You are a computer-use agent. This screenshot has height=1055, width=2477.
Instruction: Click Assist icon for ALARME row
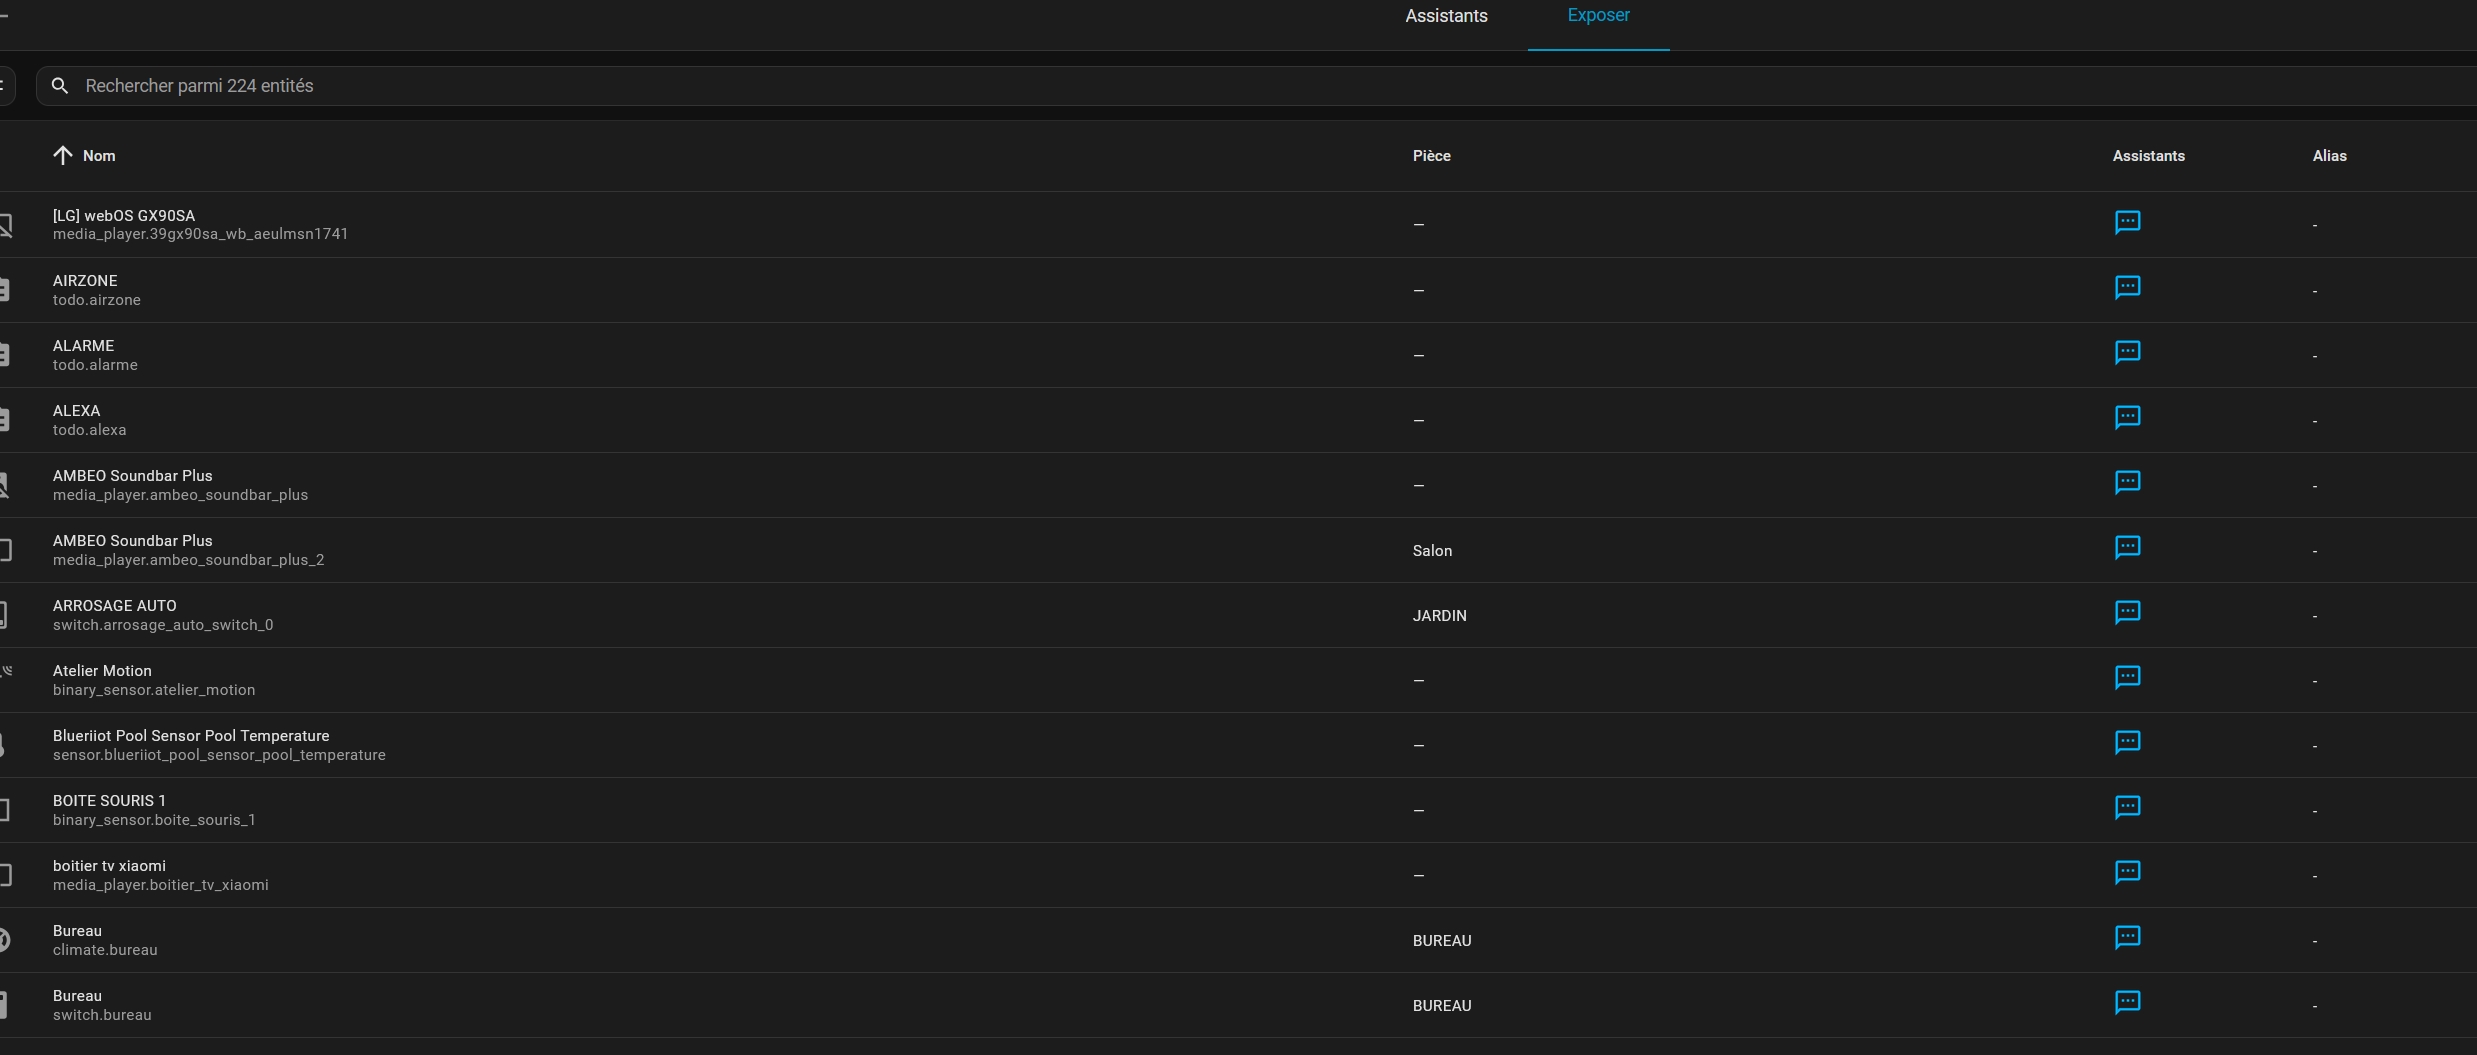(x=2127, y=352)
